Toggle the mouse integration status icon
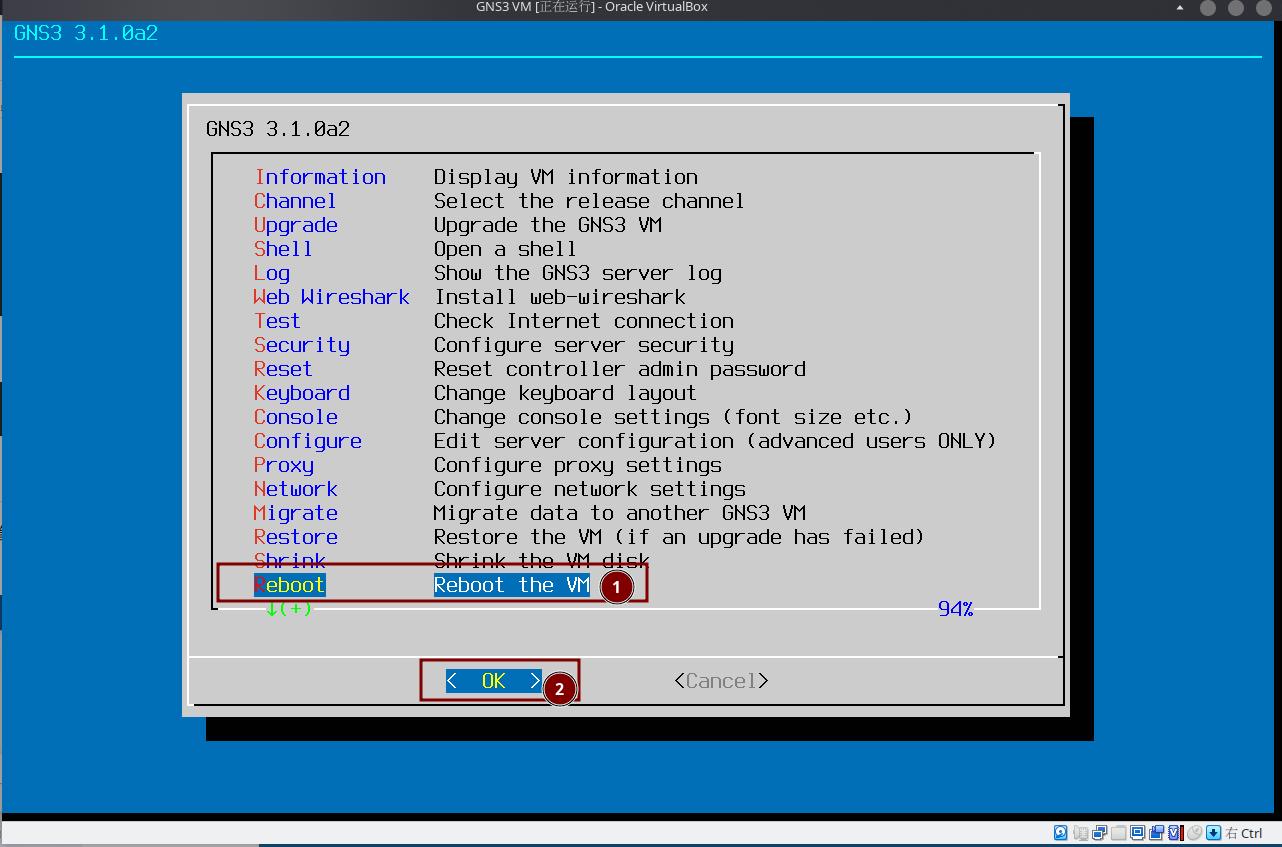 (1194, 833)
